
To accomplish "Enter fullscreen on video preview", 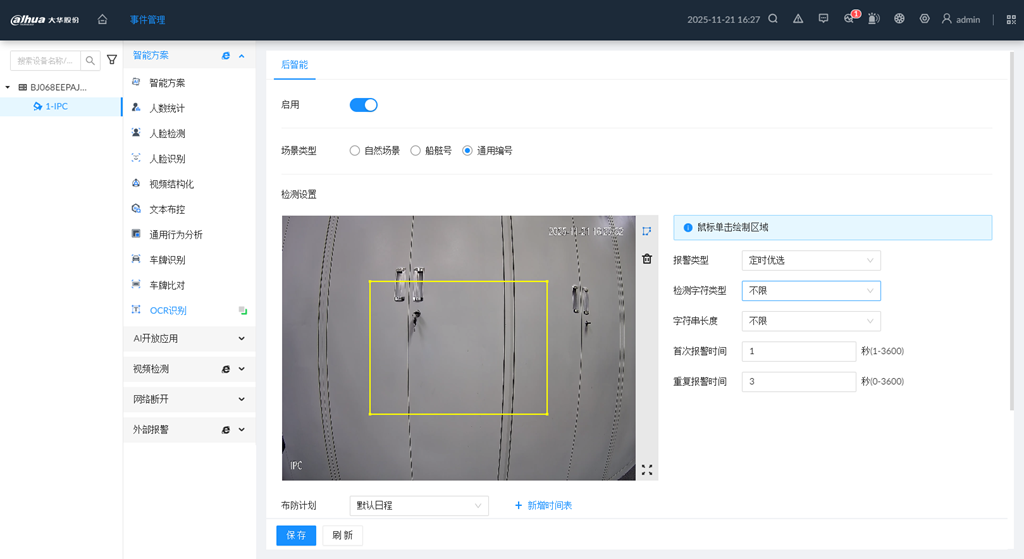I will click(x=647, y=469).
